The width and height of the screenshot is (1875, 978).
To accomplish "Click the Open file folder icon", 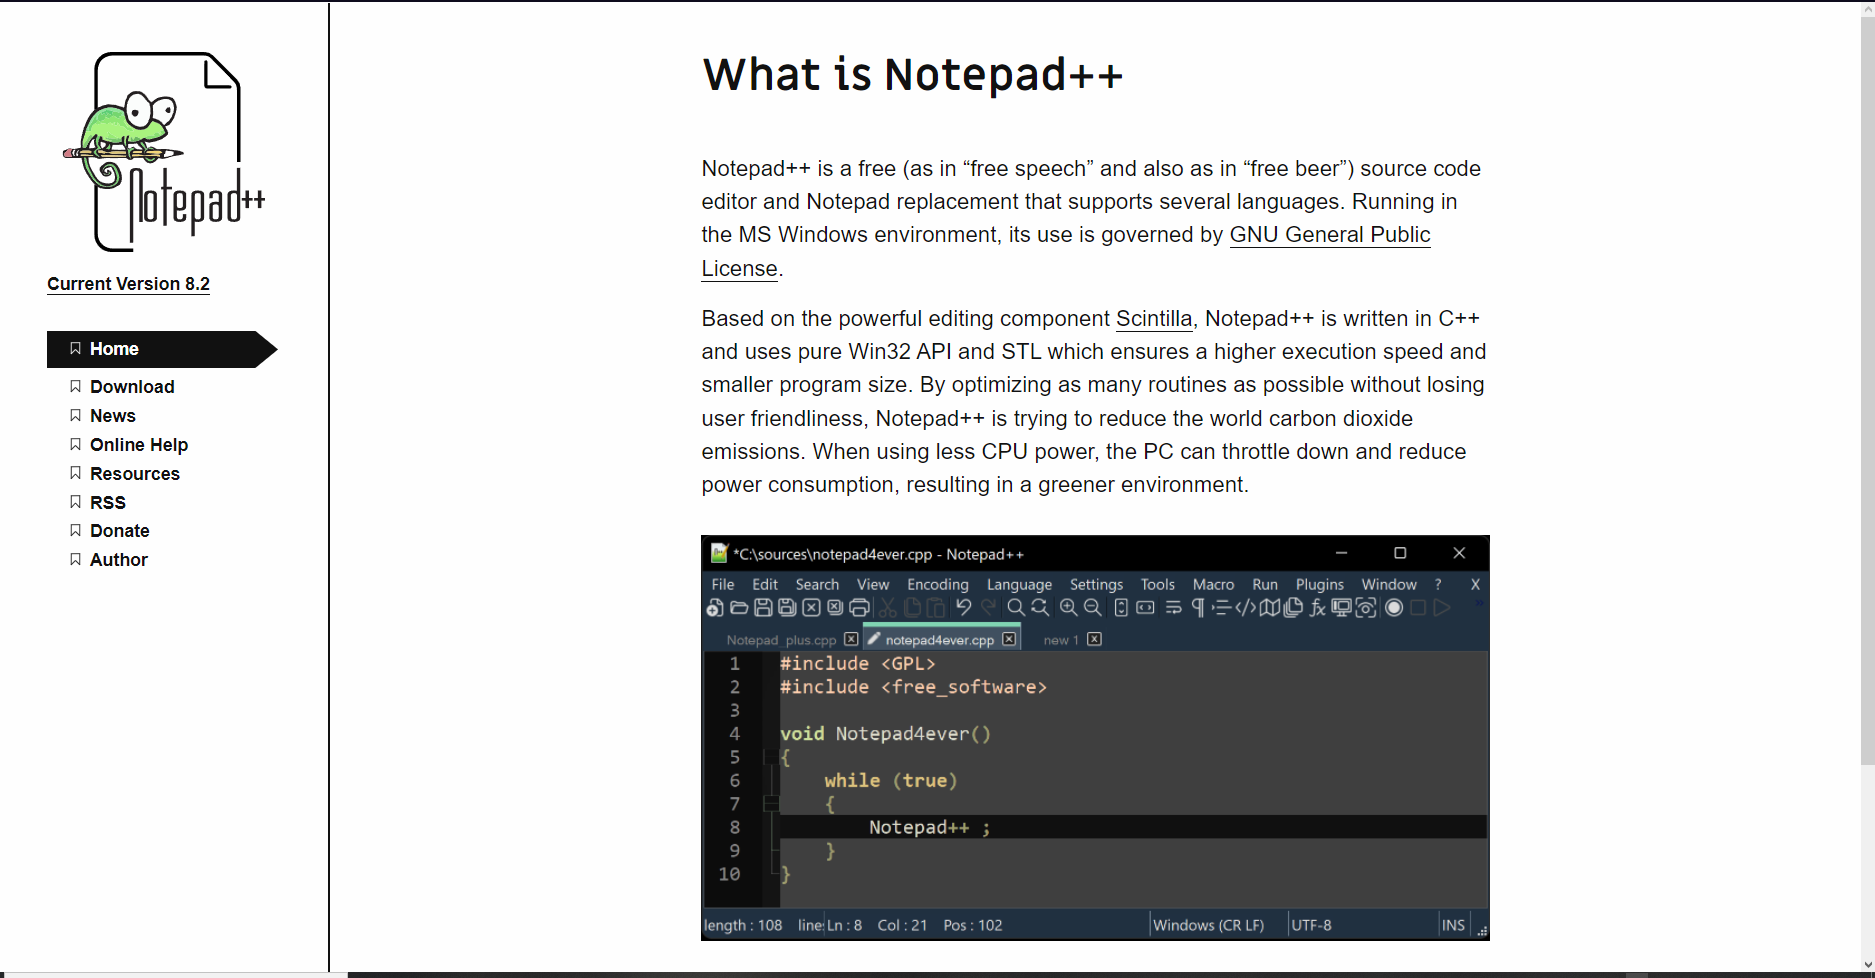I will [739, 608].
